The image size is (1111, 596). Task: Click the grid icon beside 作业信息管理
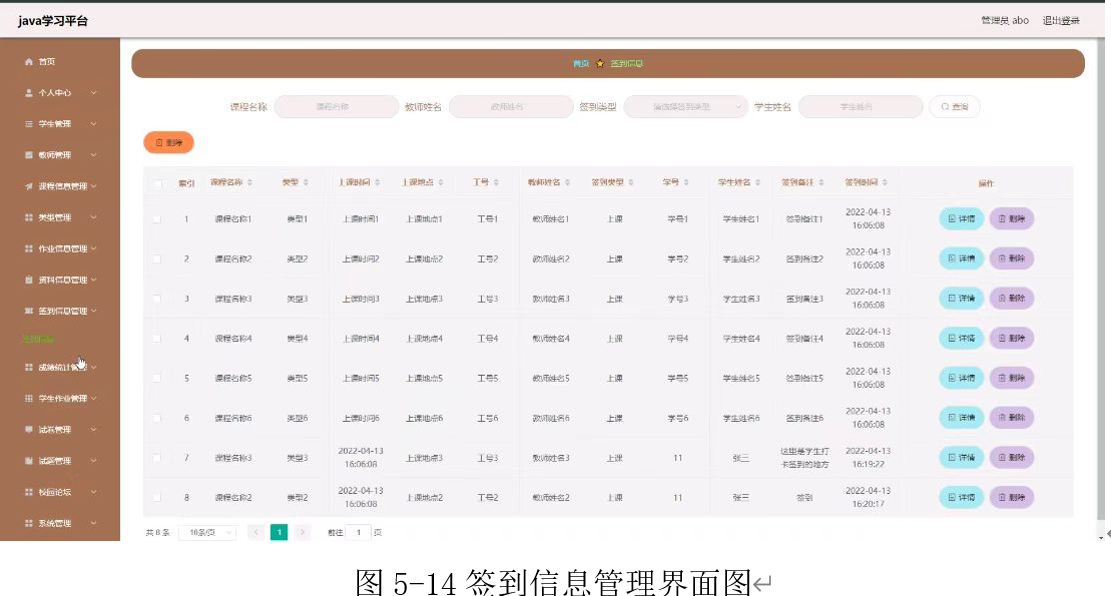(28, 249)
